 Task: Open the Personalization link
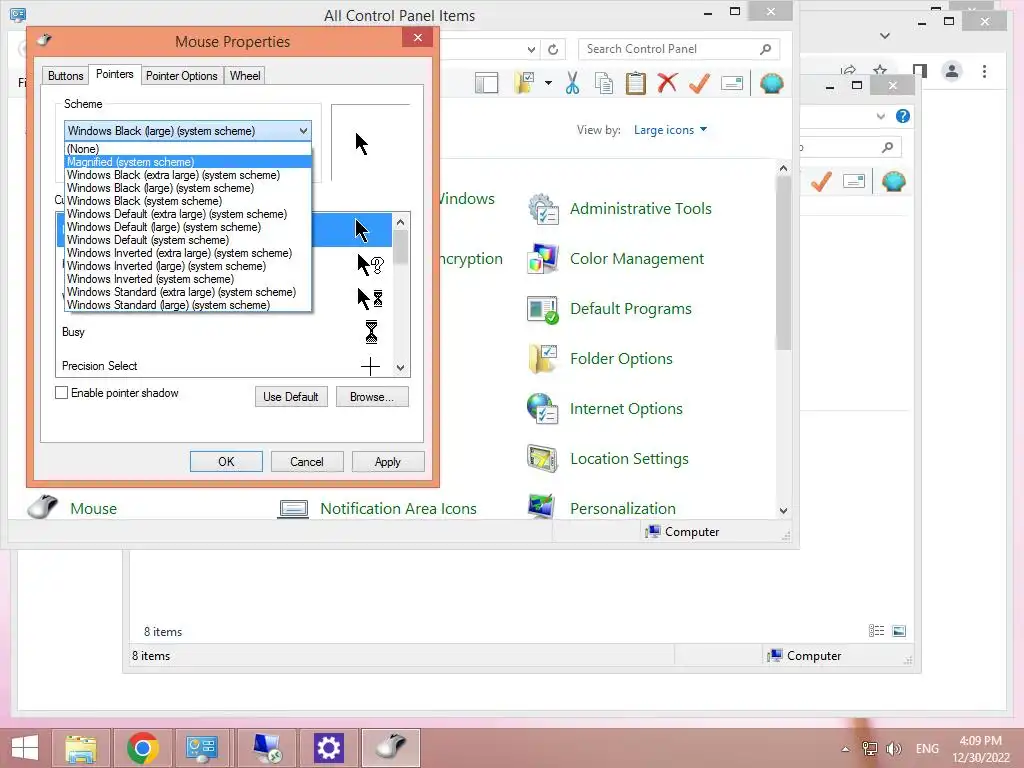pyautogui.click(x=622, y=508)
